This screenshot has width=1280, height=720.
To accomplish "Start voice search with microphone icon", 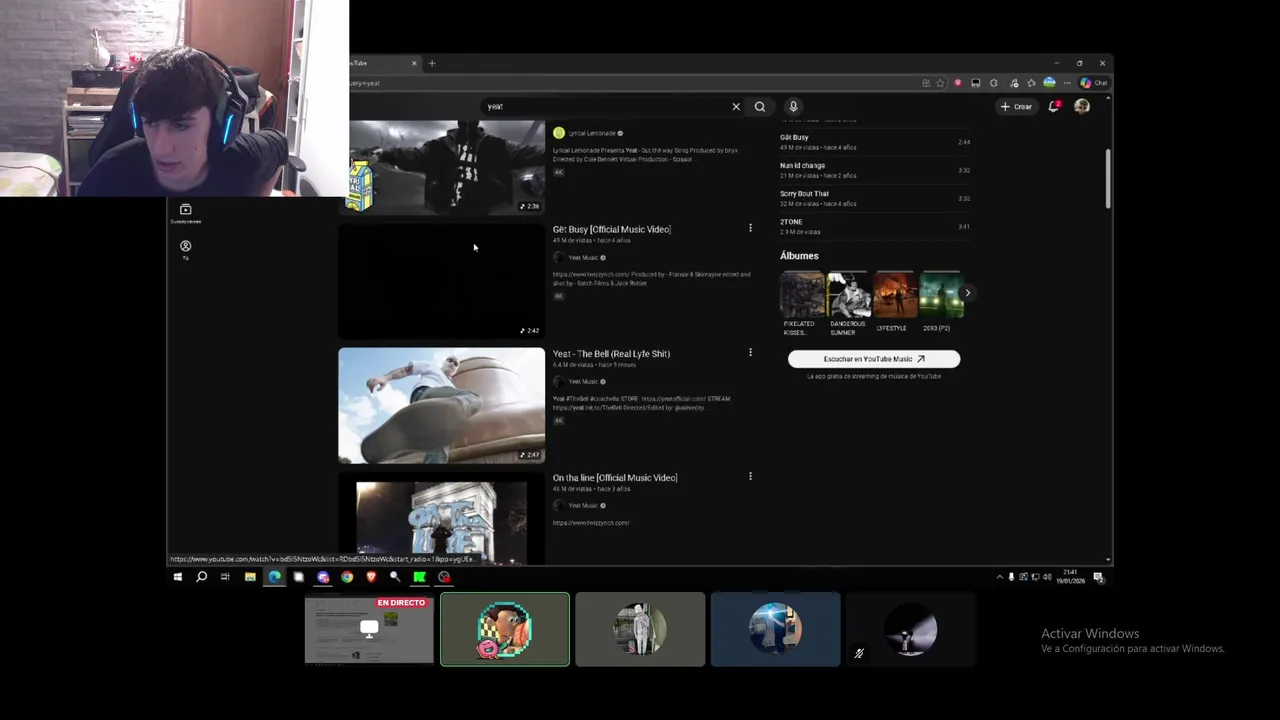I will point(793,106).
